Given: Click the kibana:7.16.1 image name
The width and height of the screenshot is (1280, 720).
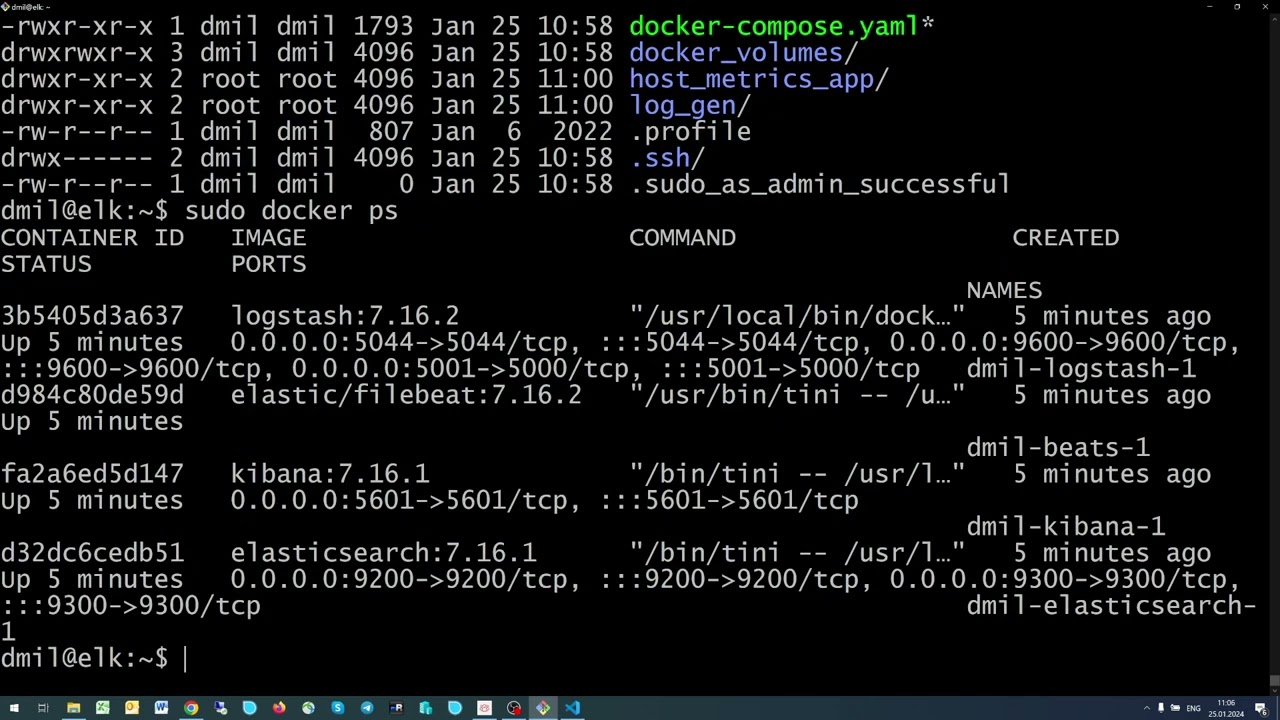Looking at the screenshot, I should (330, 474).
